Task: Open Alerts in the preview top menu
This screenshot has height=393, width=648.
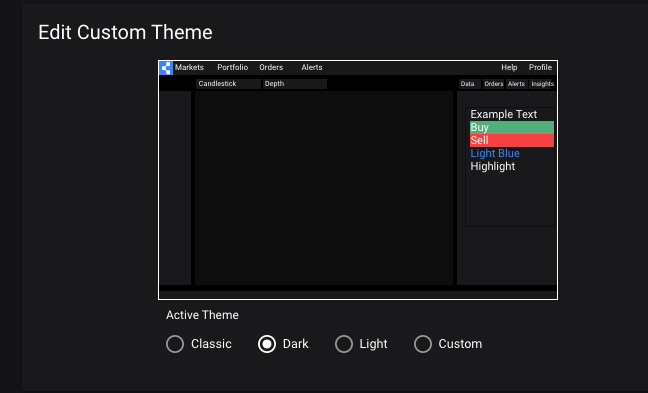Action: pyautogui.click(x=312, y=67)
